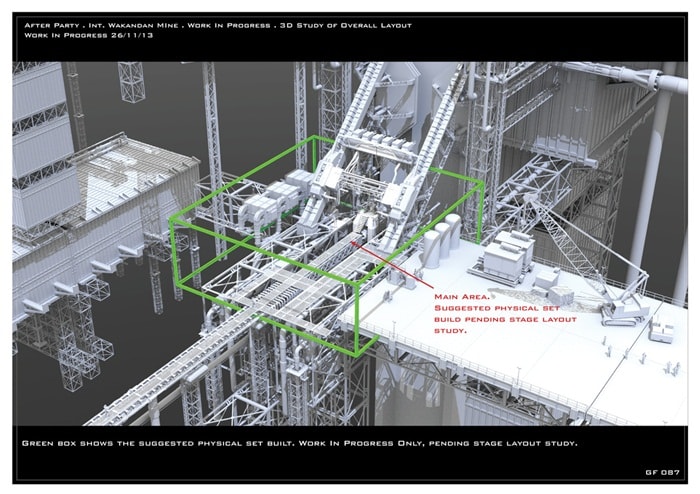Click the red 'Main Area.' annotation label

click(462, 297)
